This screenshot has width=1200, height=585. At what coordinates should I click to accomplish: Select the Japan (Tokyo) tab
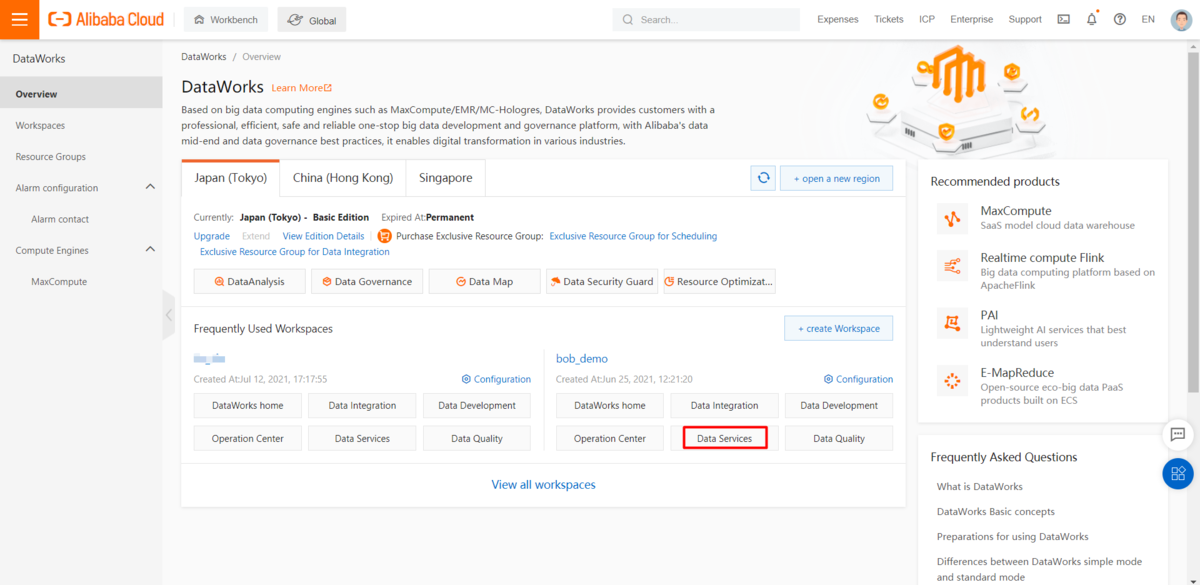(230, 178)
